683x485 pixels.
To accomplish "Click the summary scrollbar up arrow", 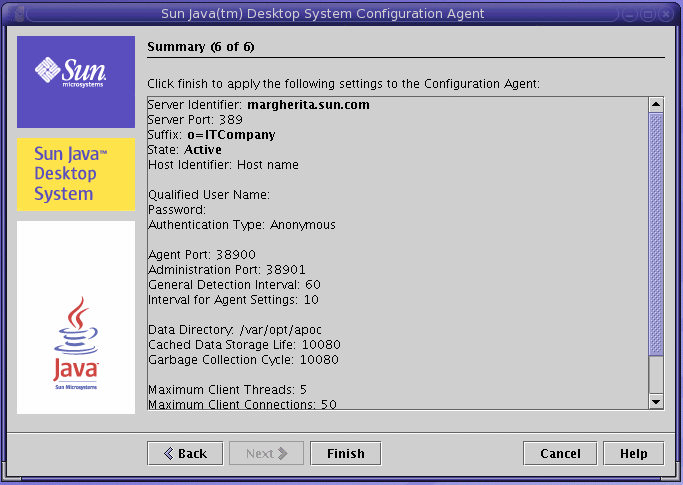I will pyautogui.click(x=656, y=105).
